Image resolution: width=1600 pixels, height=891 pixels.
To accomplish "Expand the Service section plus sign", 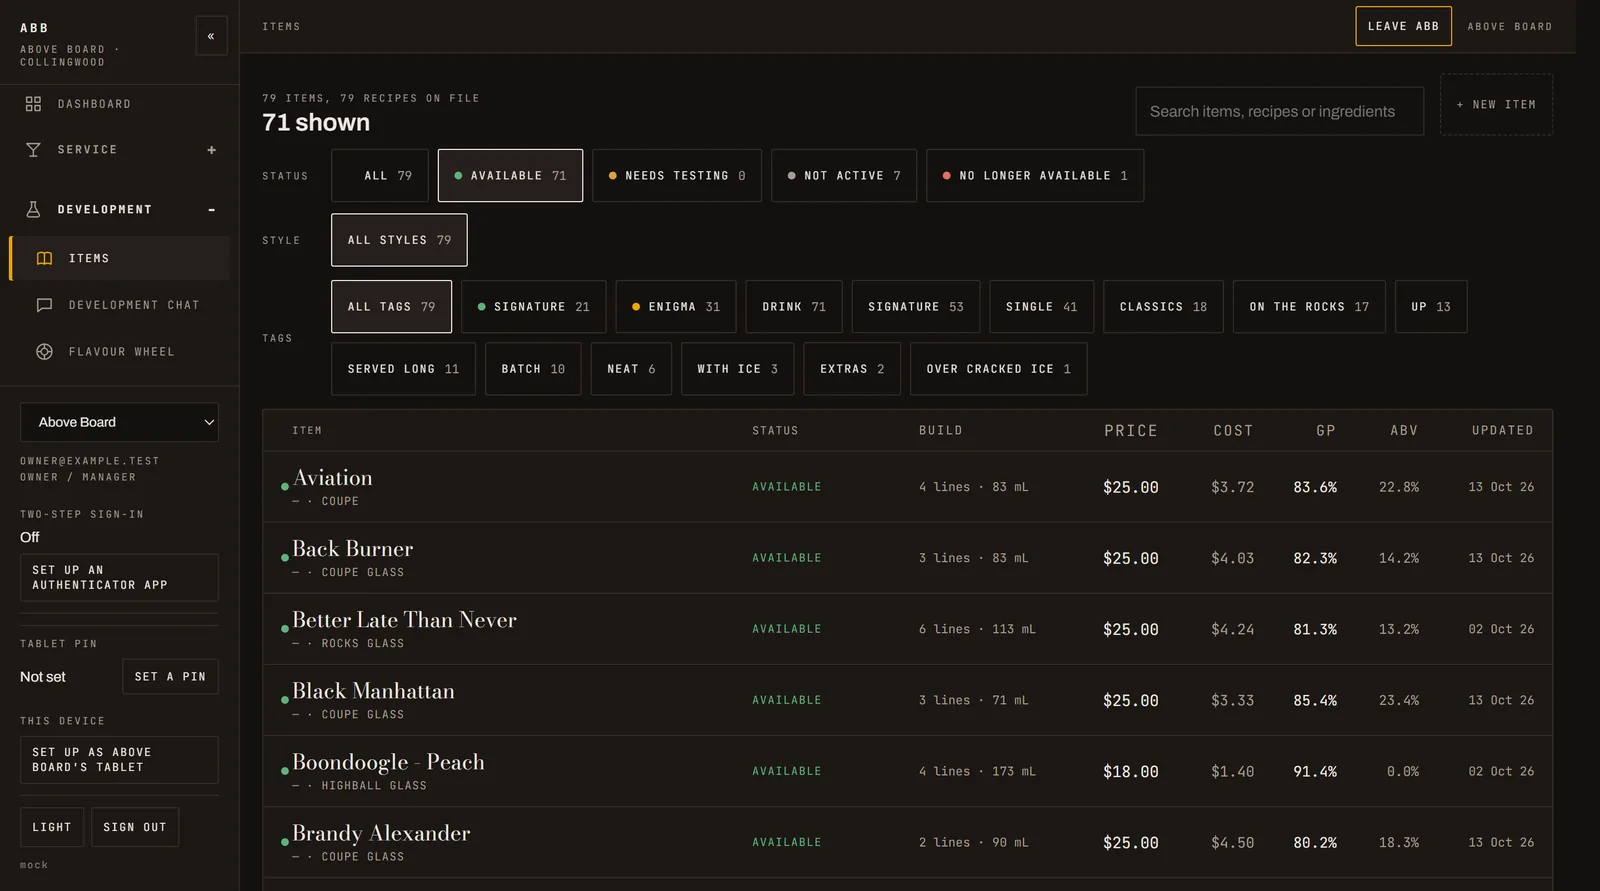I will click(x=212, y=150).
